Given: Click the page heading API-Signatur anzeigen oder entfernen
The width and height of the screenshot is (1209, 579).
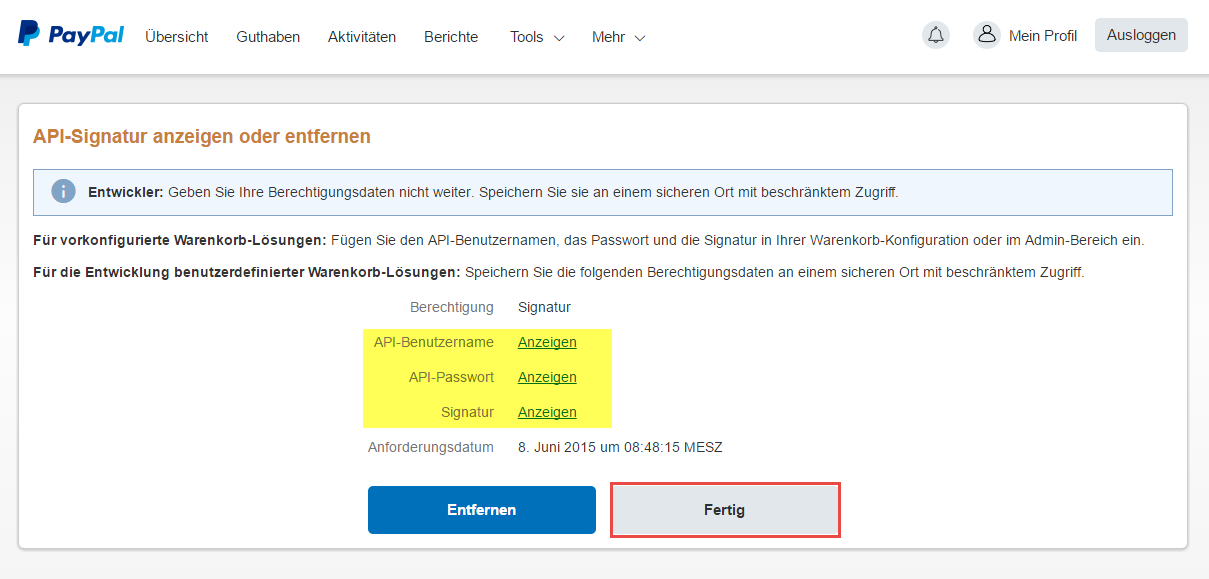Looking at the screenshot, I should pyautogui.click(x=202, y=136).
